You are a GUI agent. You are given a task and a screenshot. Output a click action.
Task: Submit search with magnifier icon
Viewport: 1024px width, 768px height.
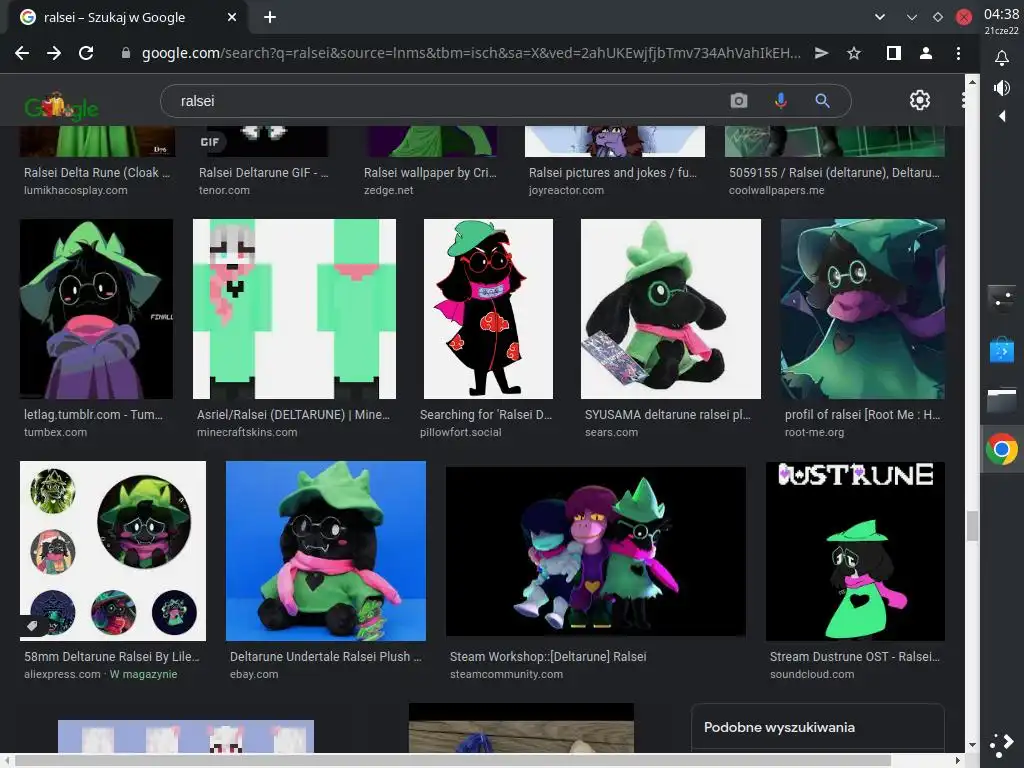(x=822, y=101)
